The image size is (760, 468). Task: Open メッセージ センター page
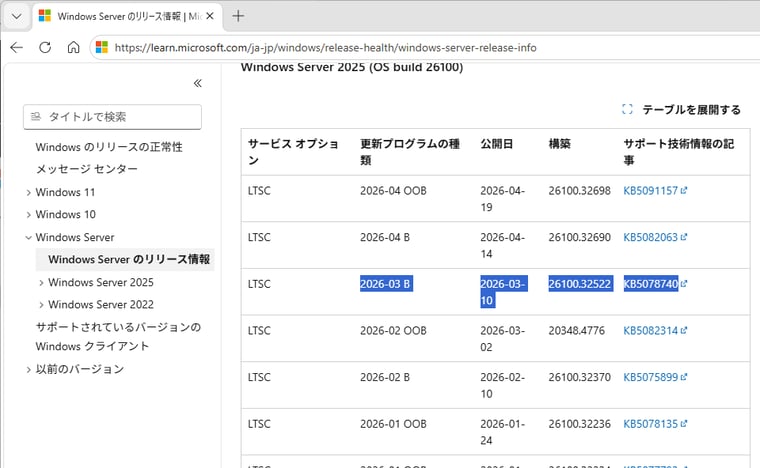(x=87, y=169)
